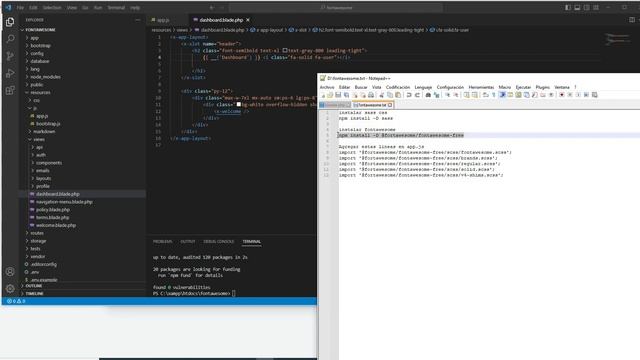Click the Notepad++ Find binoculars icon
640x360 pixels.
[428, 95]
